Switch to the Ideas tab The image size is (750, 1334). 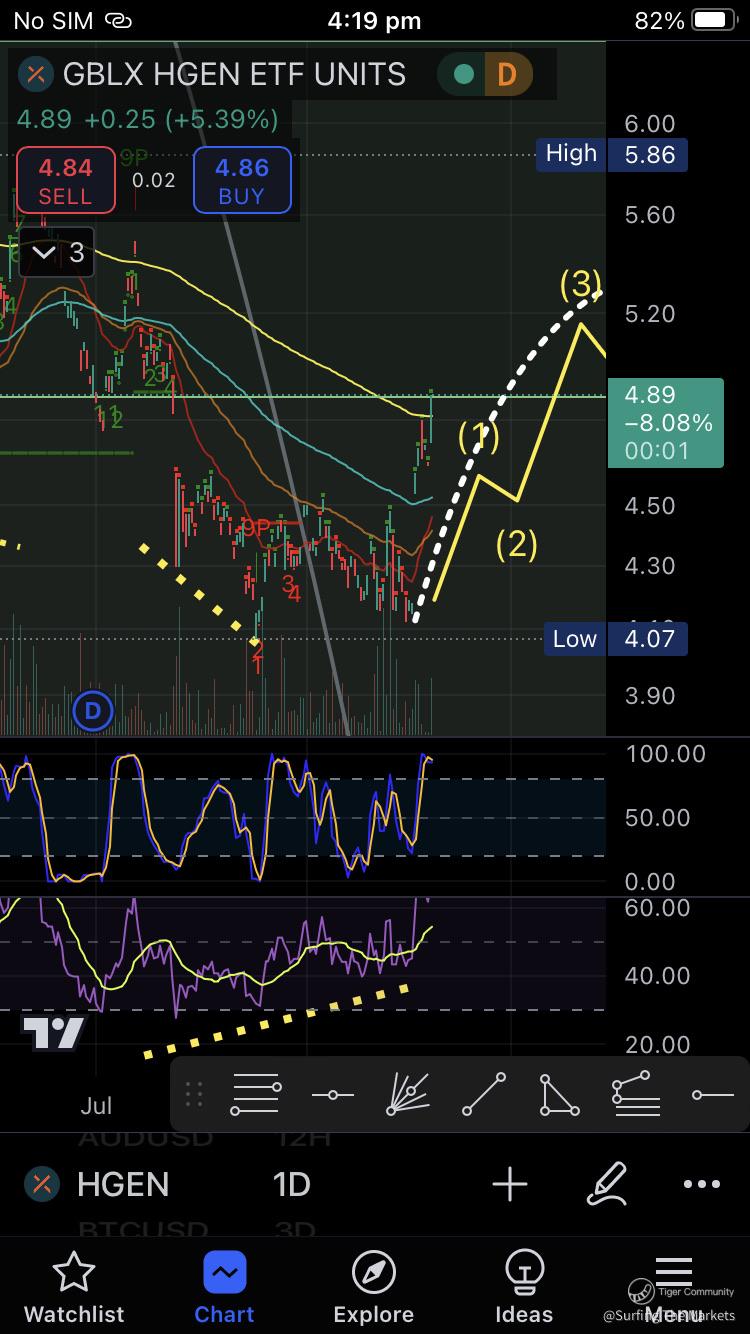point(524,1288)
